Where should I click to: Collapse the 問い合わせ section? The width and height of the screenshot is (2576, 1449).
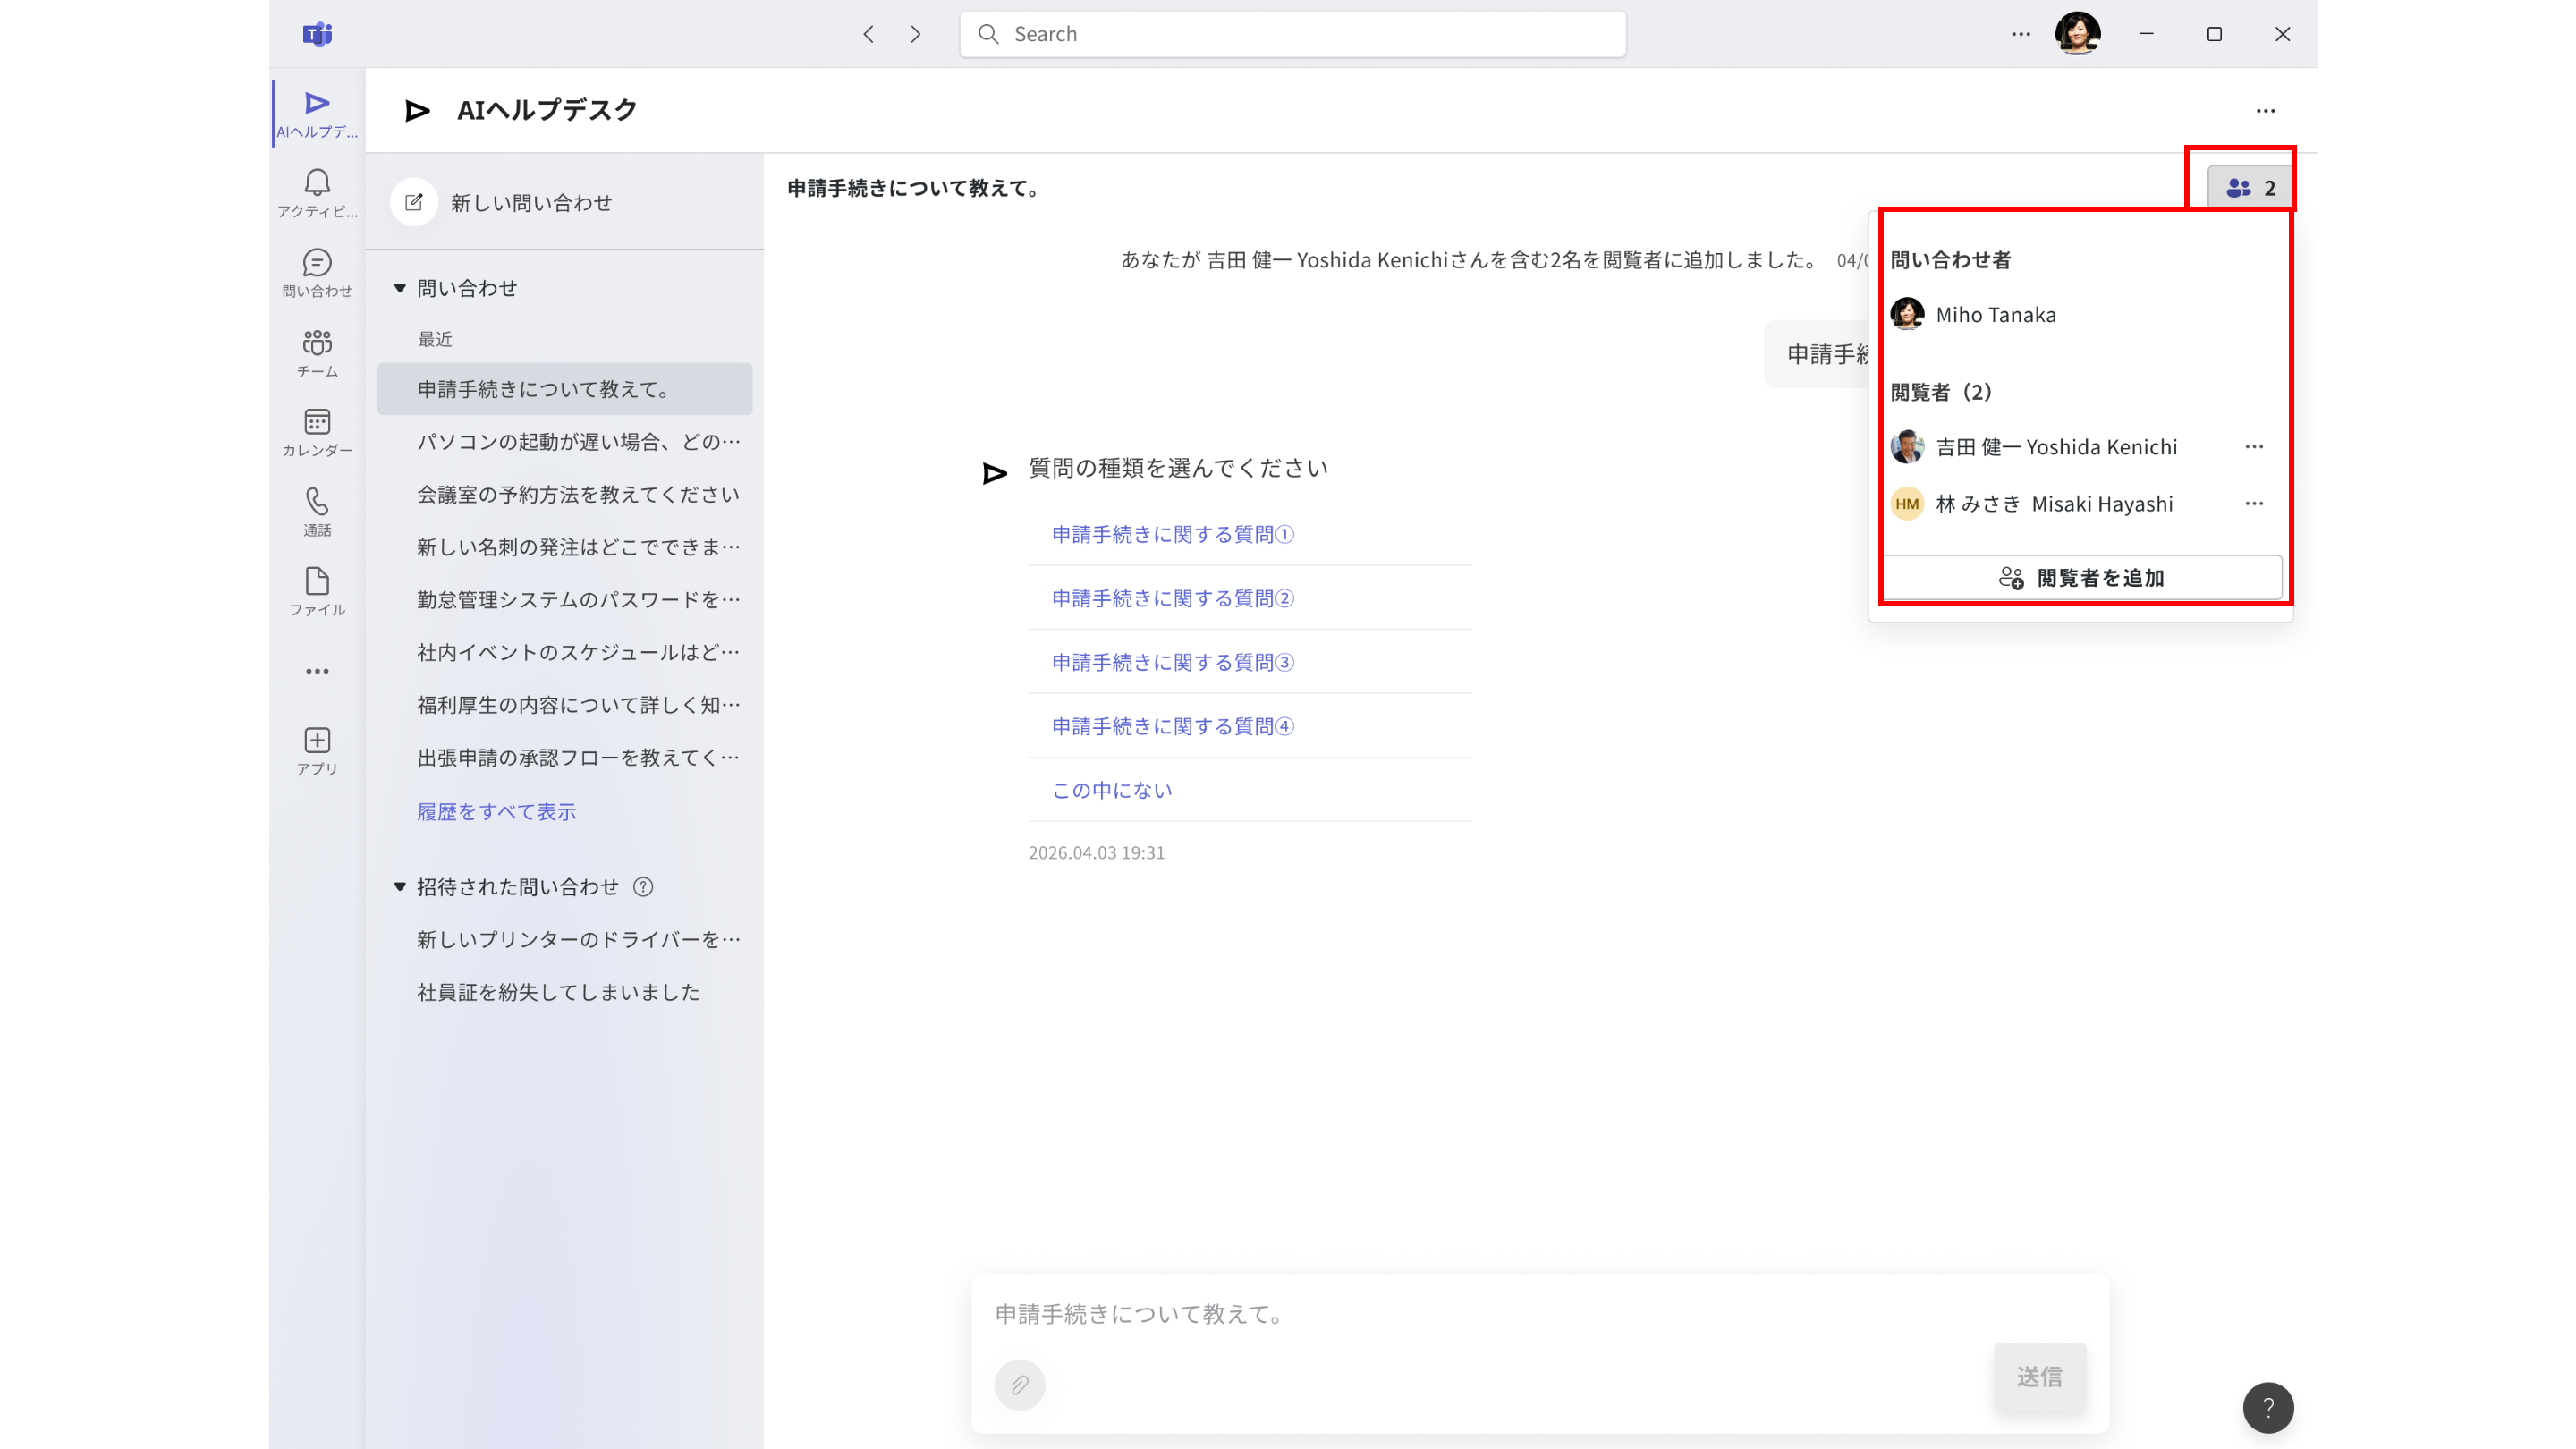(400, 288)
